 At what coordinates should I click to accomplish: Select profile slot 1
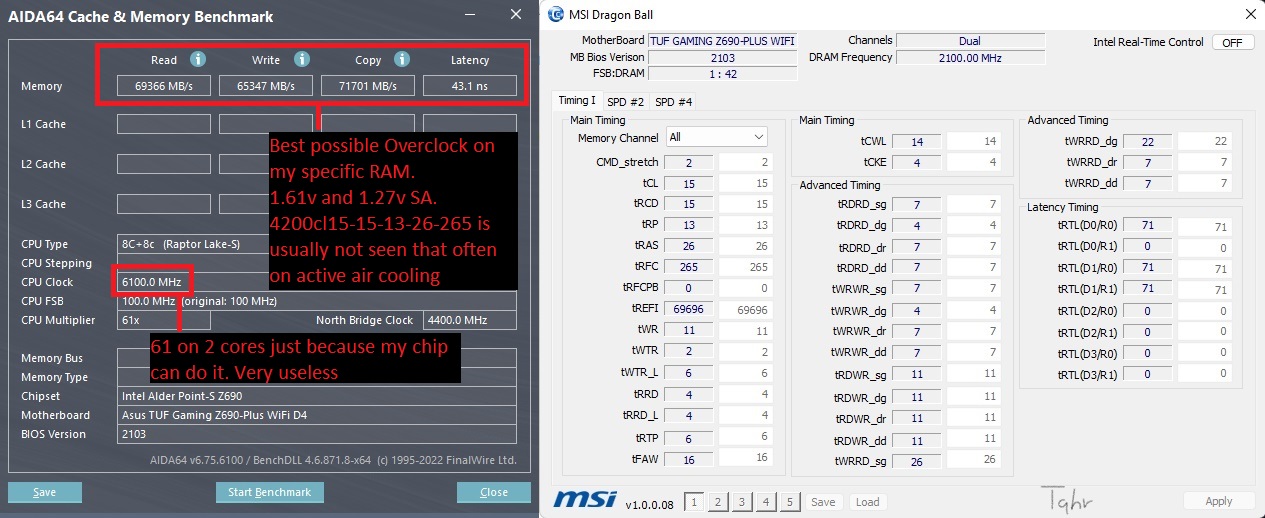click(x=695, y=502)
